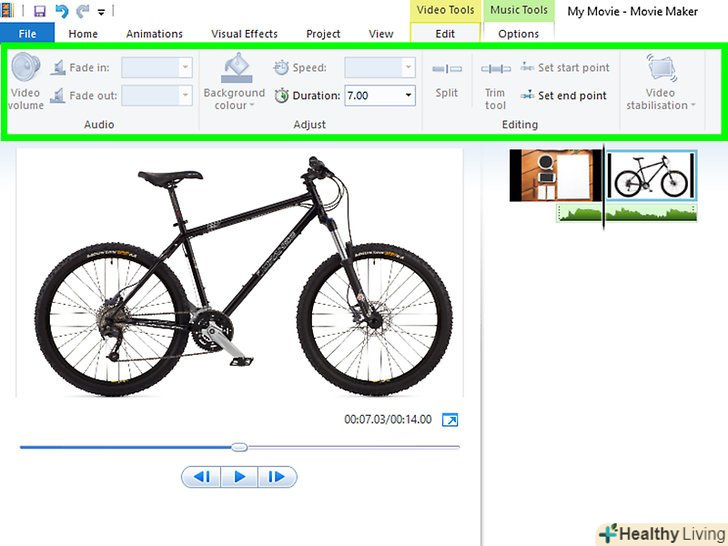Click the preview seek bar handle
This screenshot has width=728, height=546.
(239, 447)
